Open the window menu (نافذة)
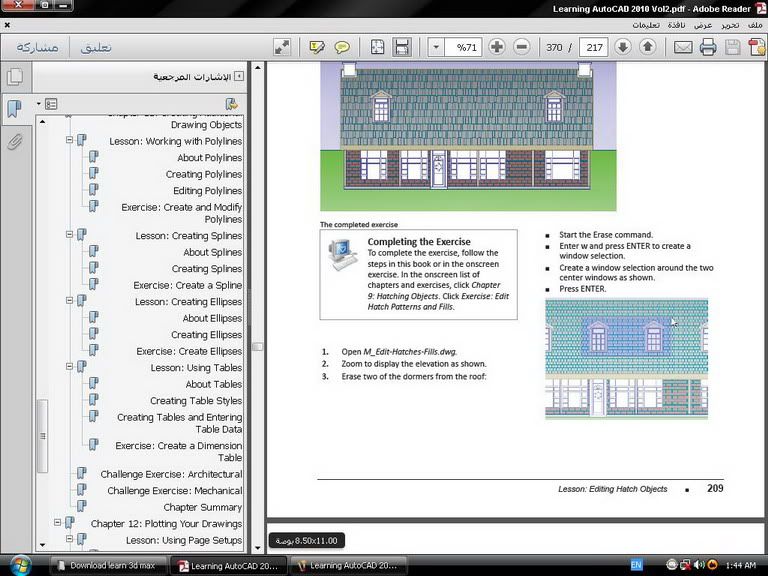 pos(676,24)
